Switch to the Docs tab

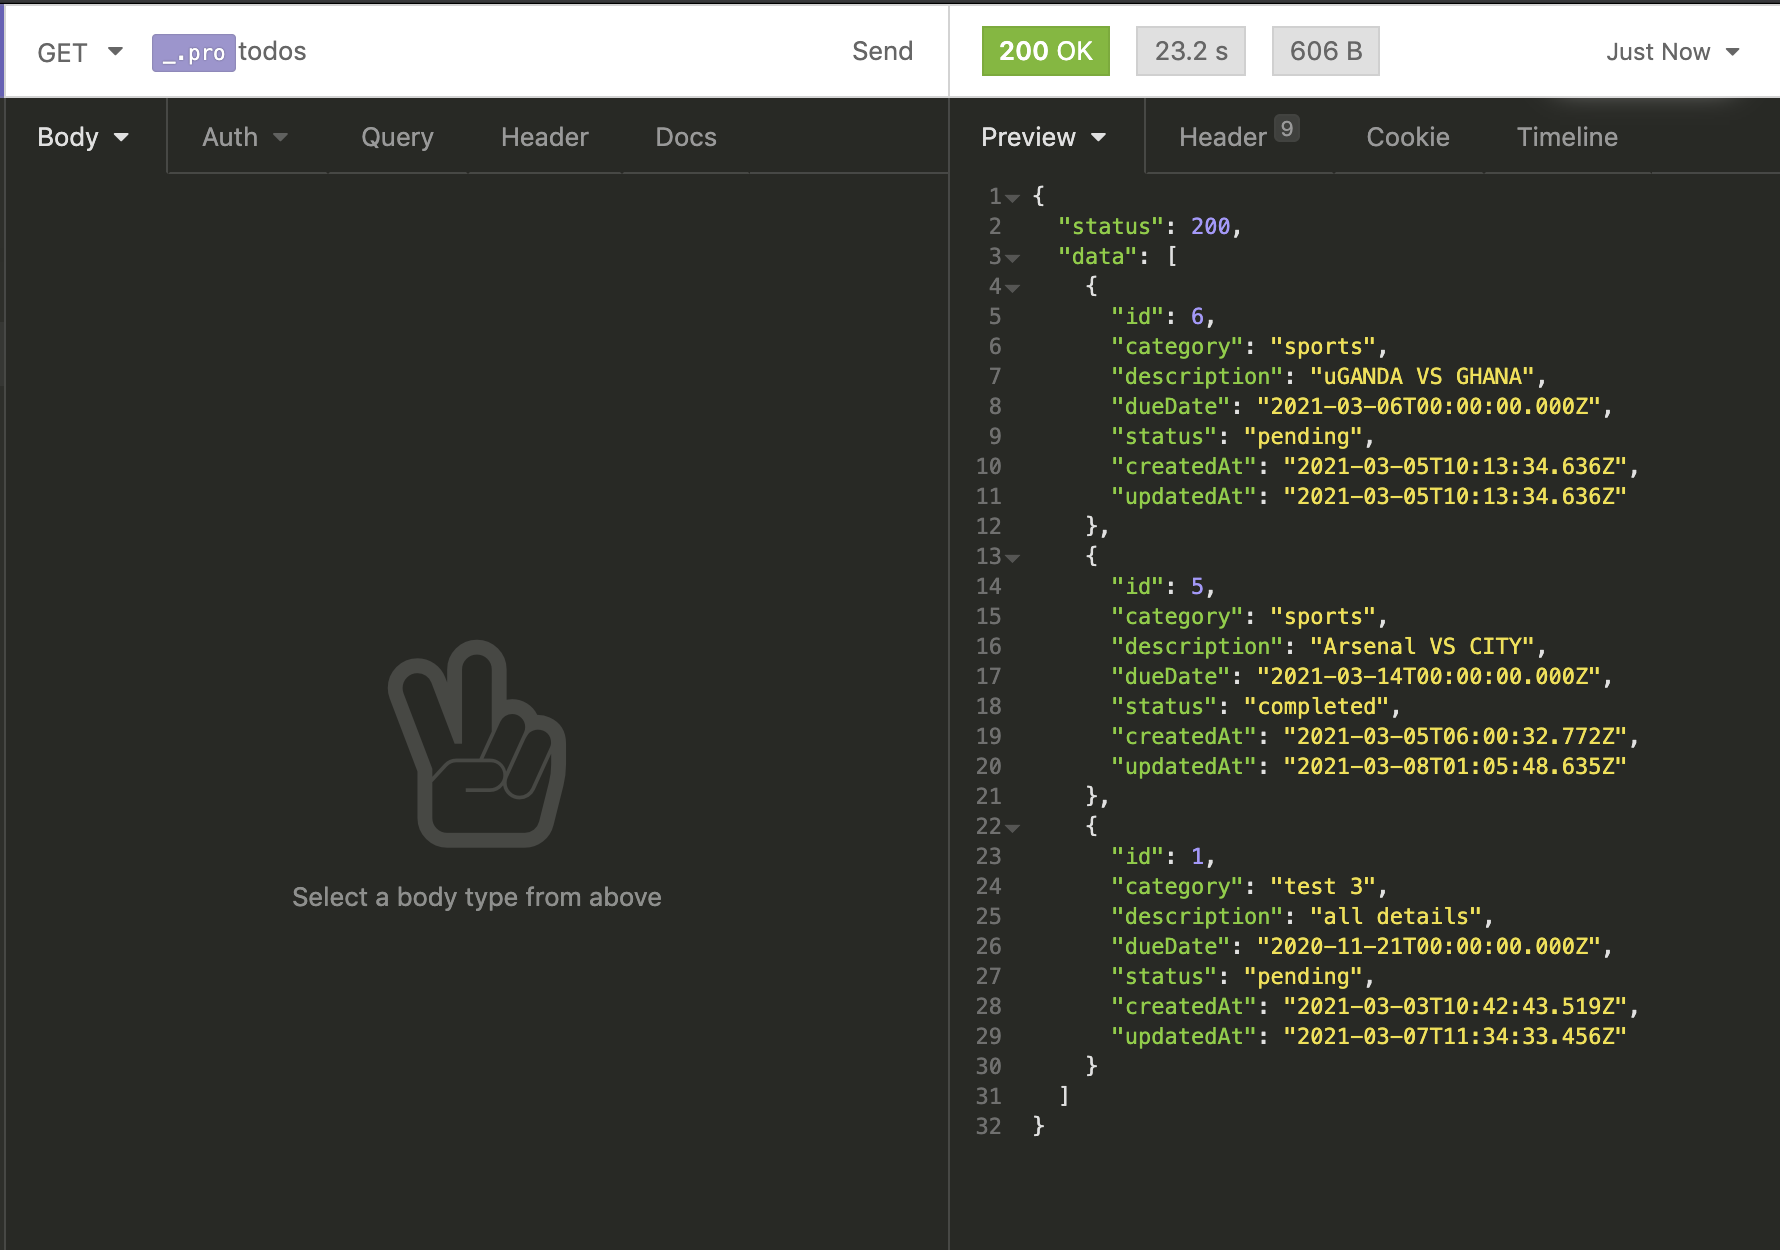point(686,137)
